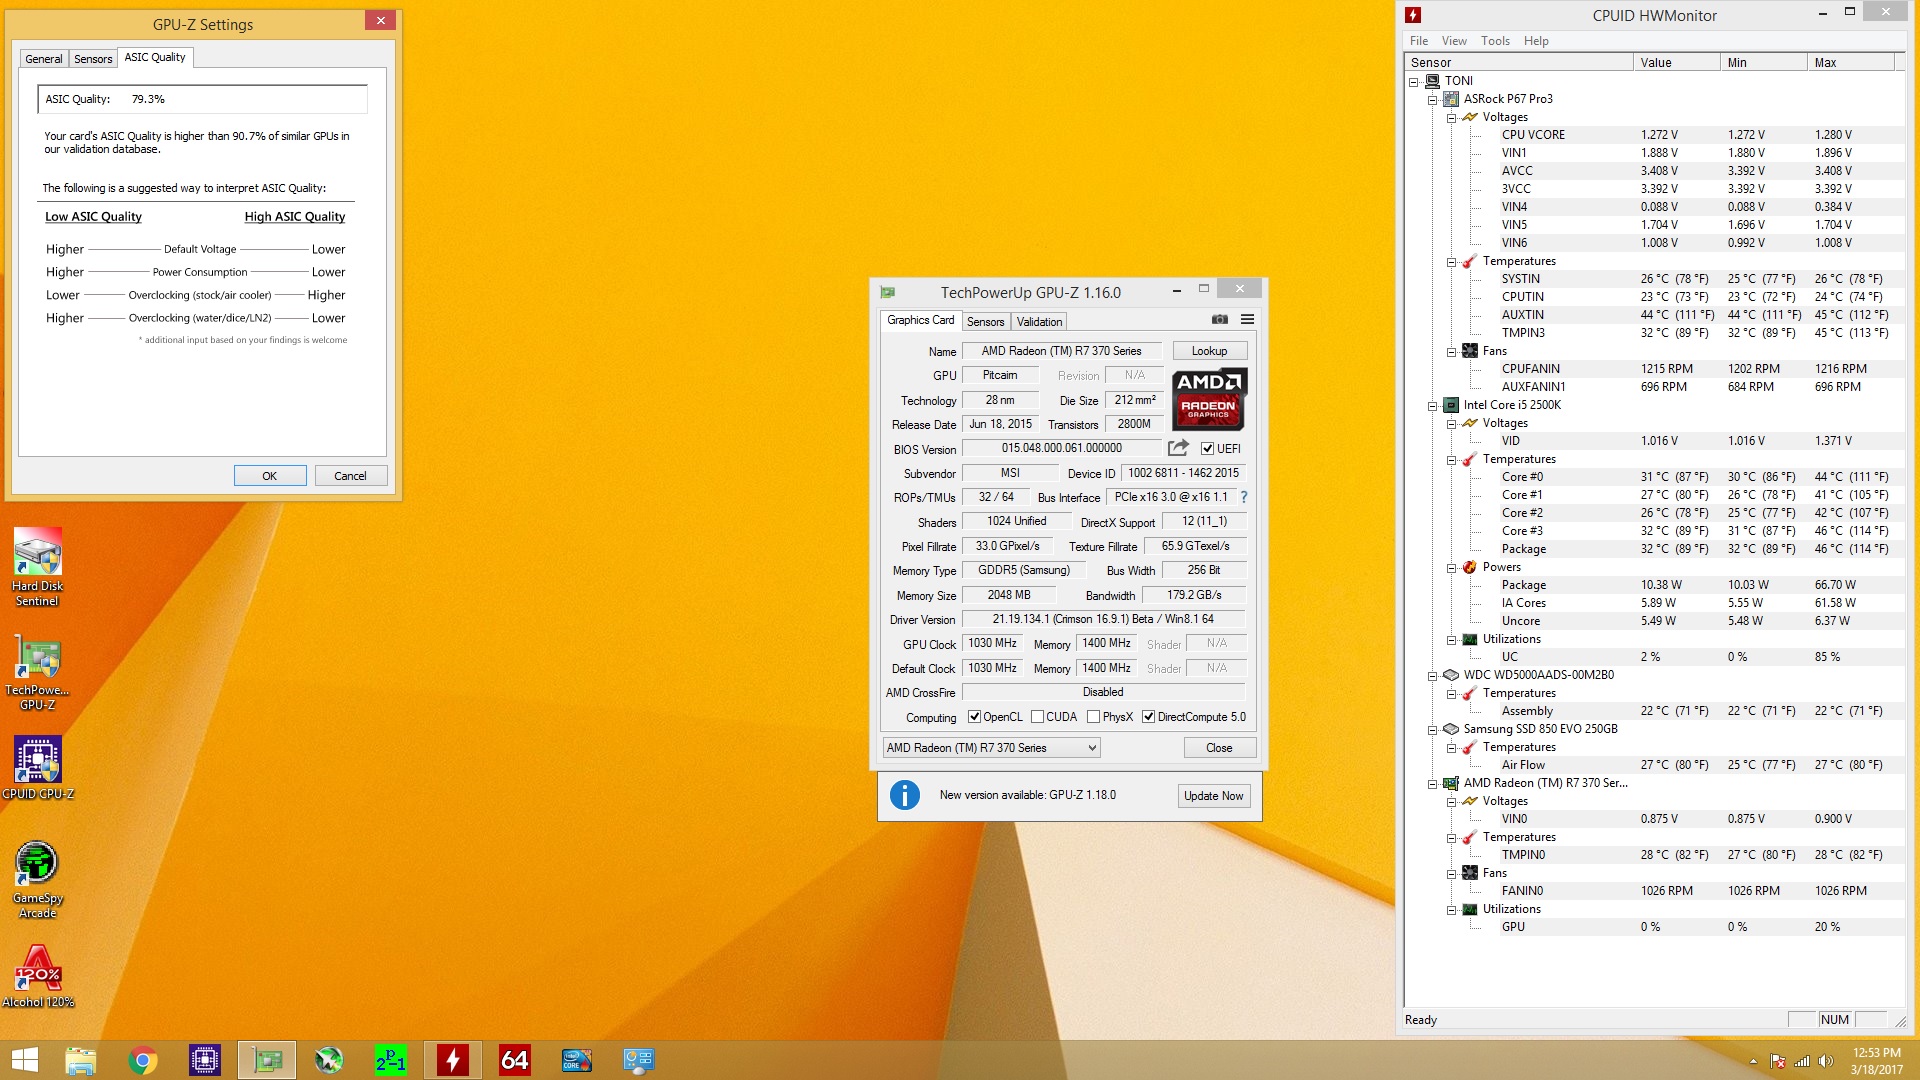This screenshot has width=1920, height=1080.
Task: Collapse the TONI root node
Action: tap(1414, 82)
